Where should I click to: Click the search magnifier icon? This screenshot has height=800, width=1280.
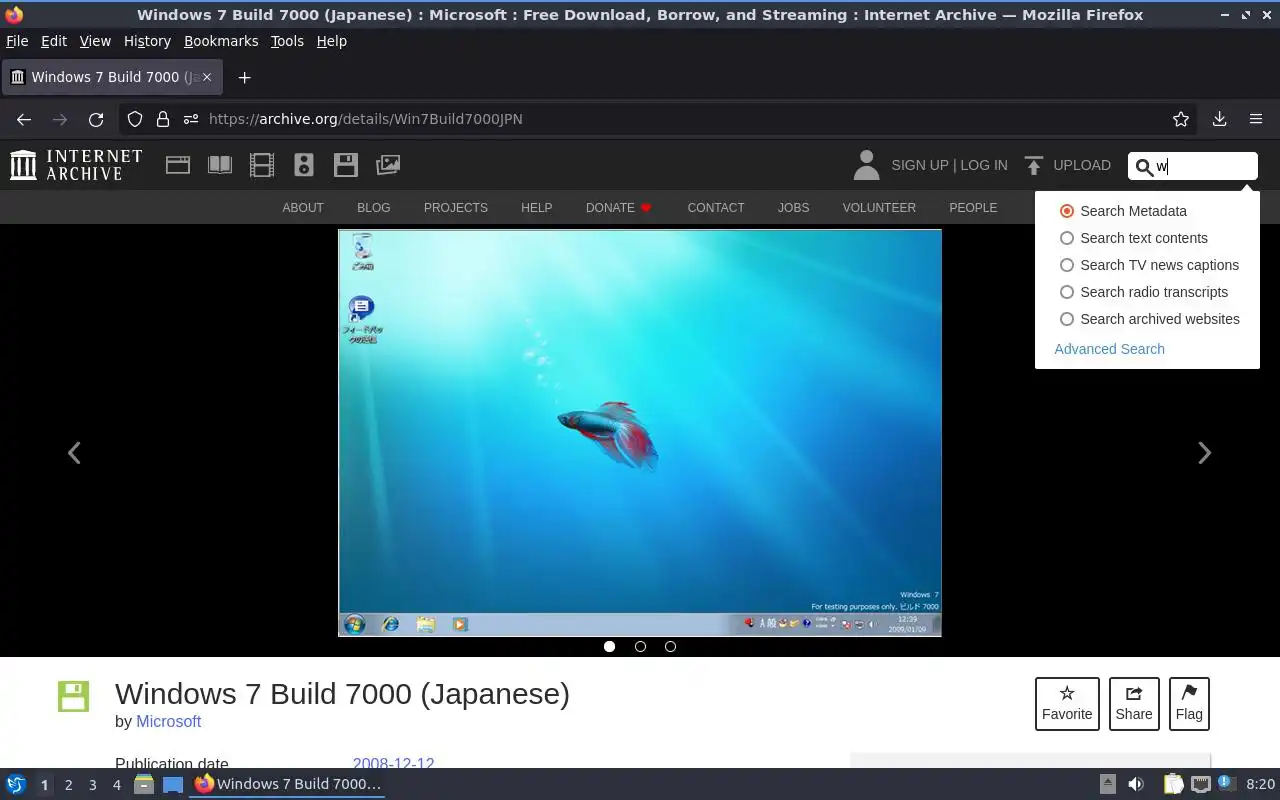[1144, 167]
